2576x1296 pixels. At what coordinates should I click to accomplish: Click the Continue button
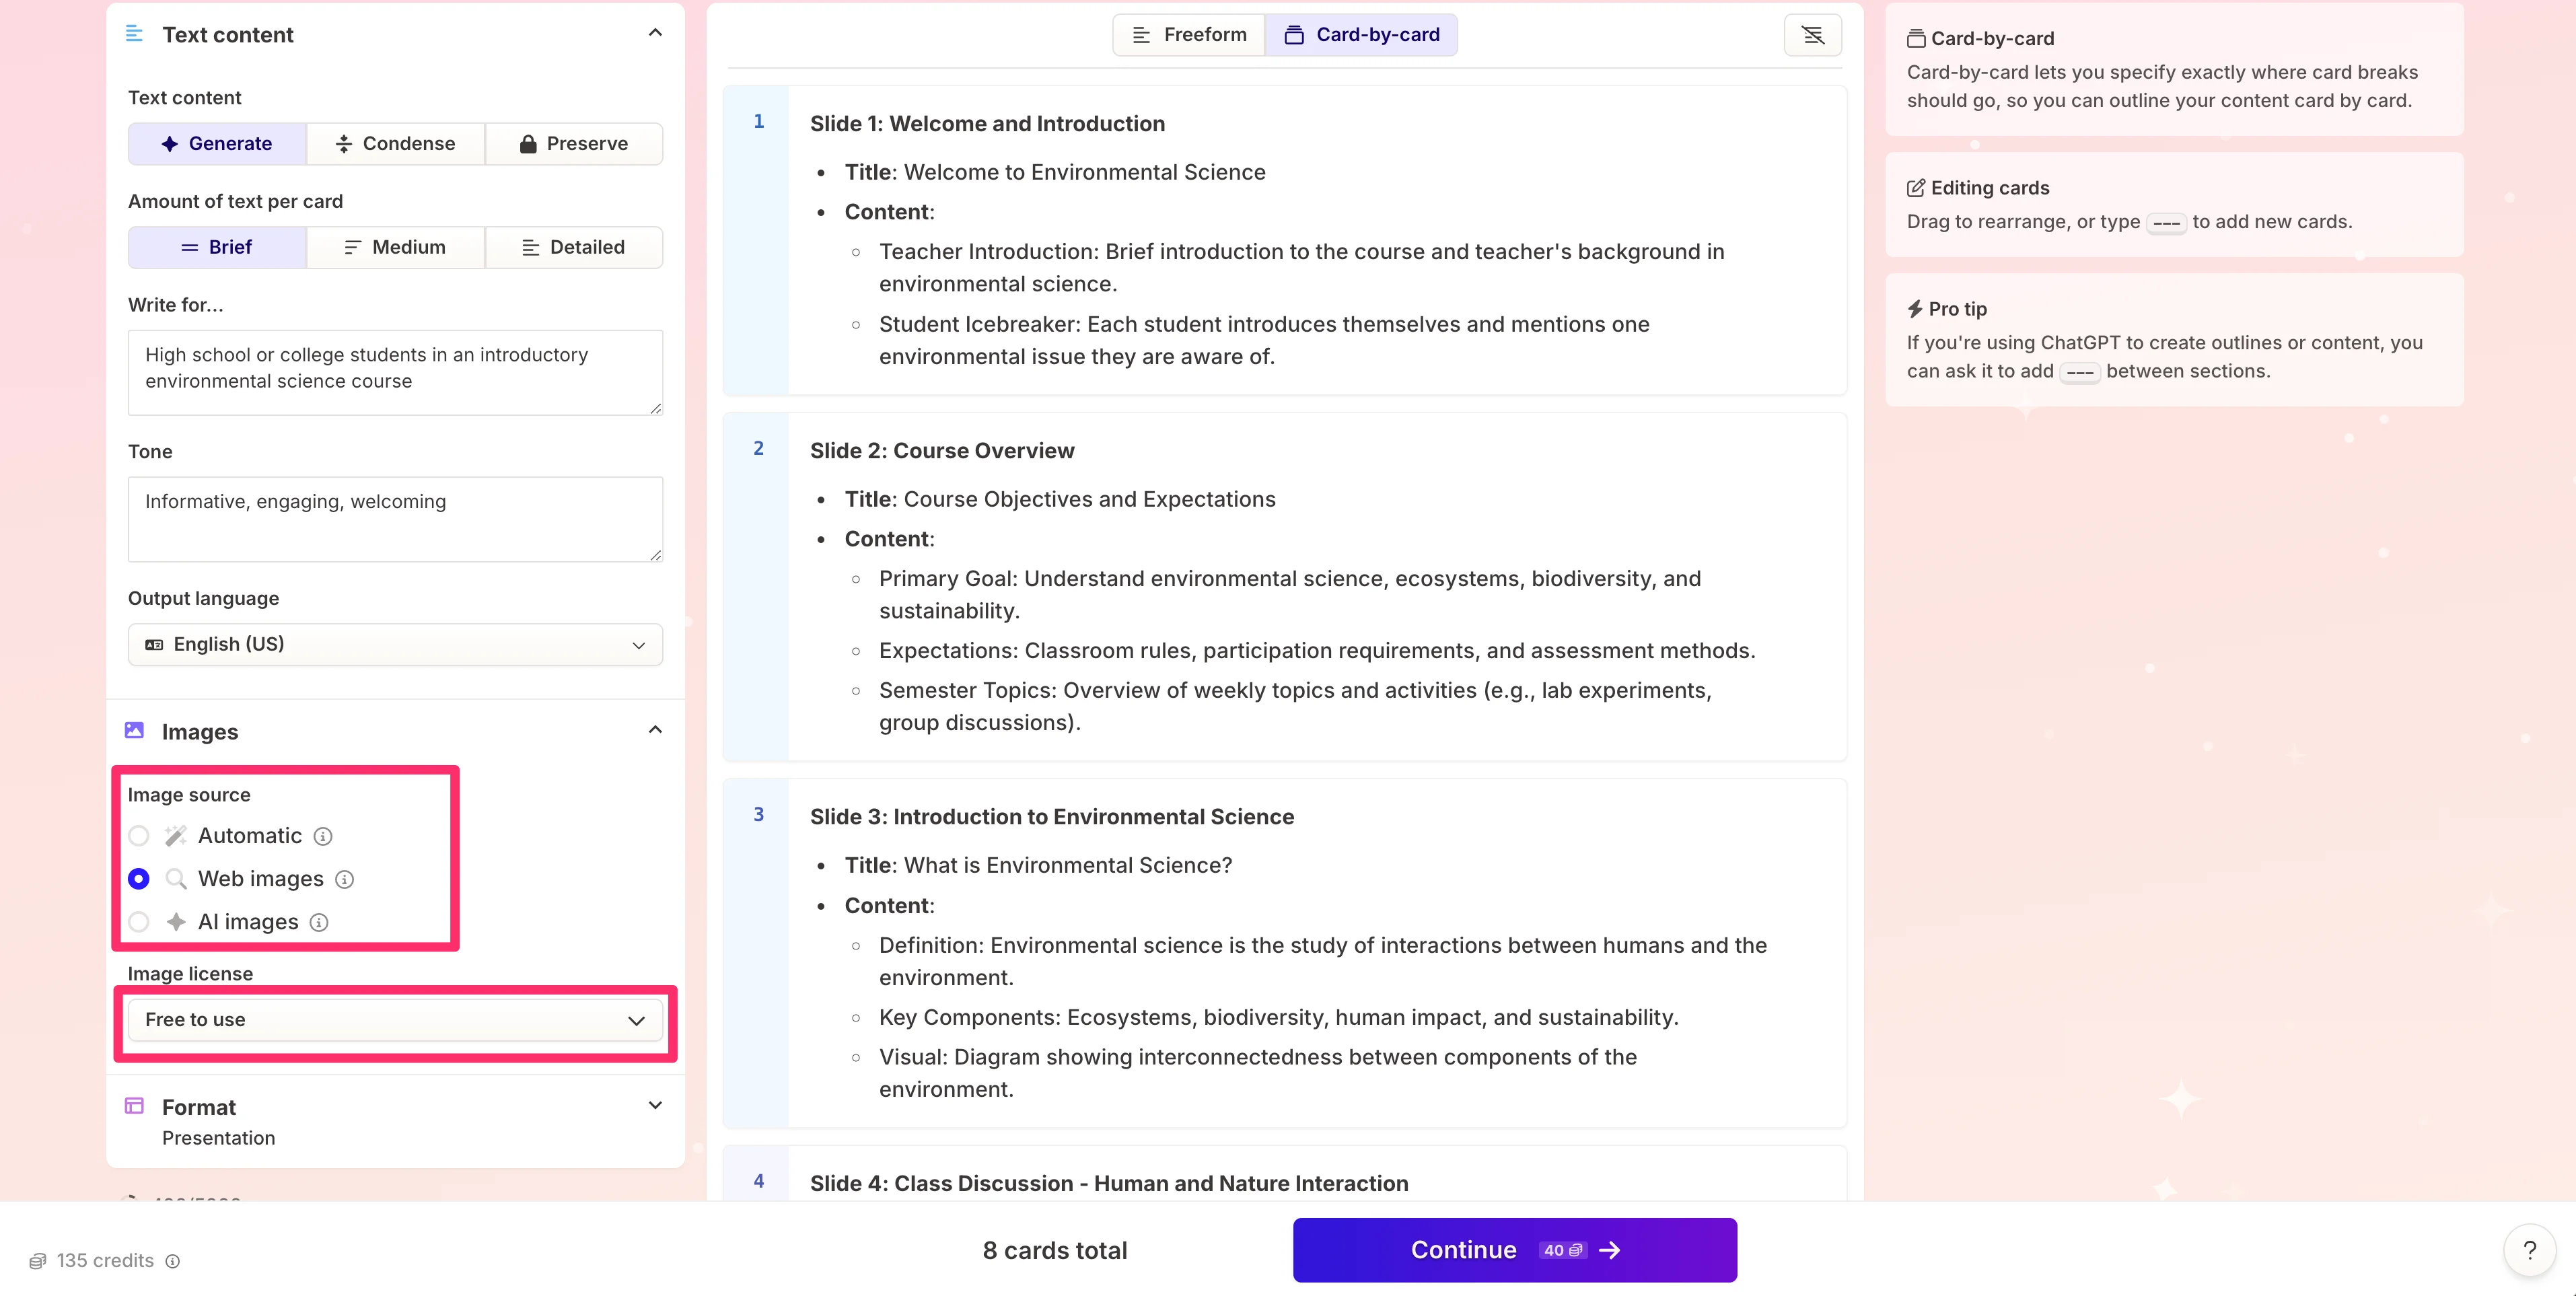(1514, 1250)
